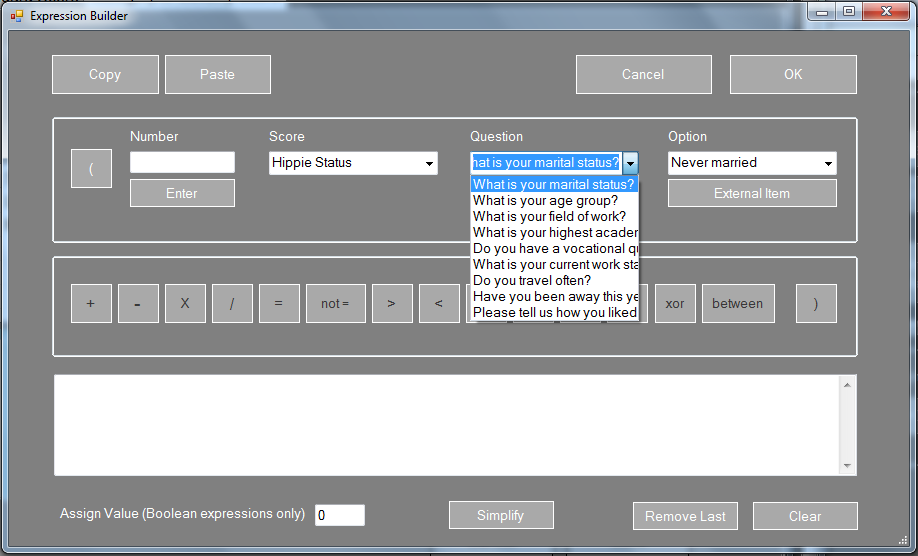Select 'What is your age group?' from list
The image size is (918, 556).
pyautogui.click(x=545, y=200)
